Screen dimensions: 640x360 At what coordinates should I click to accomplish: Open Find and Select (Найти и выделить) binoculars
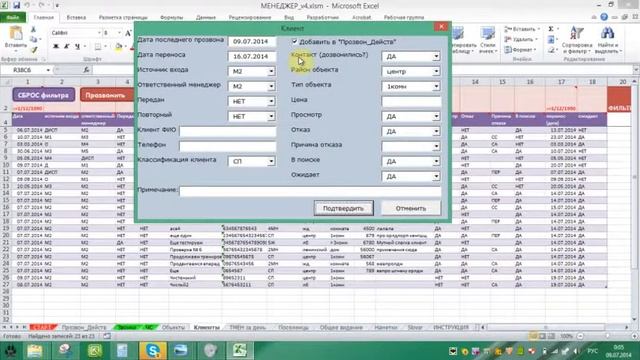point(607,40)
